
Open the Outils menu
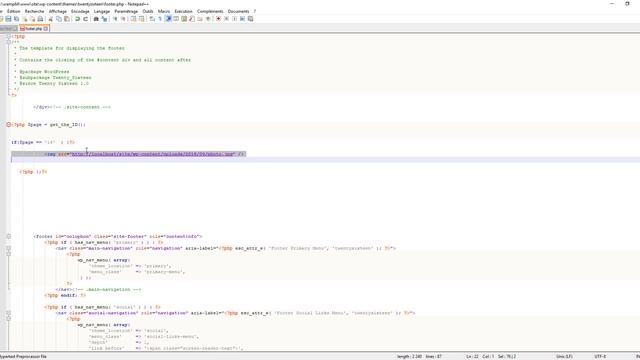pyautogui.click(x=148, y=11)
